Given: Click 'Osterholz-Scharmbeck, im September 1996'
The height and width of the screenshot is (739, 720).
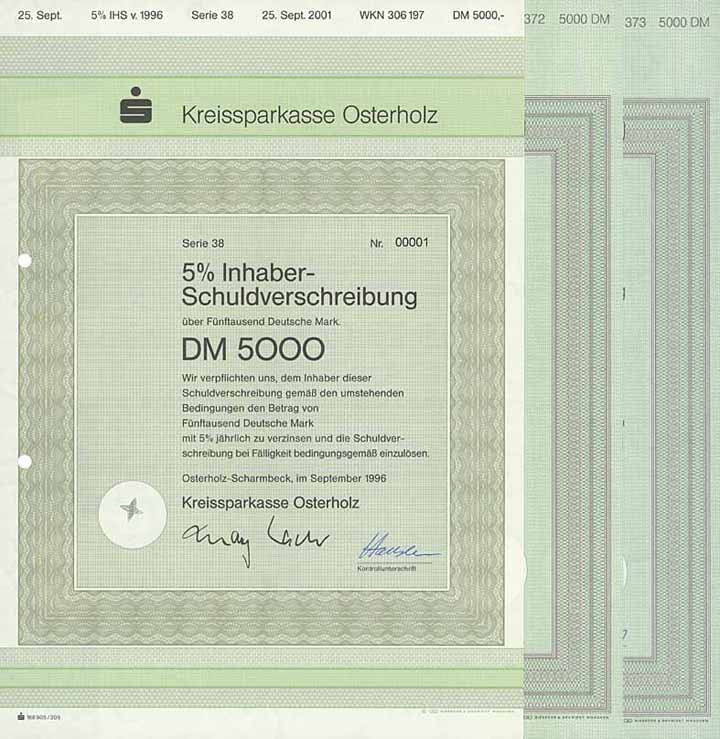Looking at the screenshot, I should (x=284, y=478).
